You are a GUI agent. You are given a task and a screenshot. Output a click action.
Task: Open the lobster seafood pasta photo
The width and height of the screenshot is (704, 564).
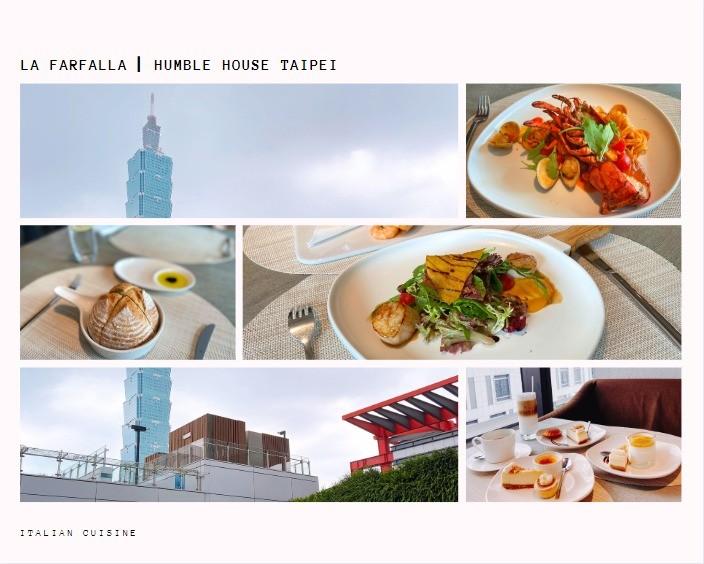573,150
